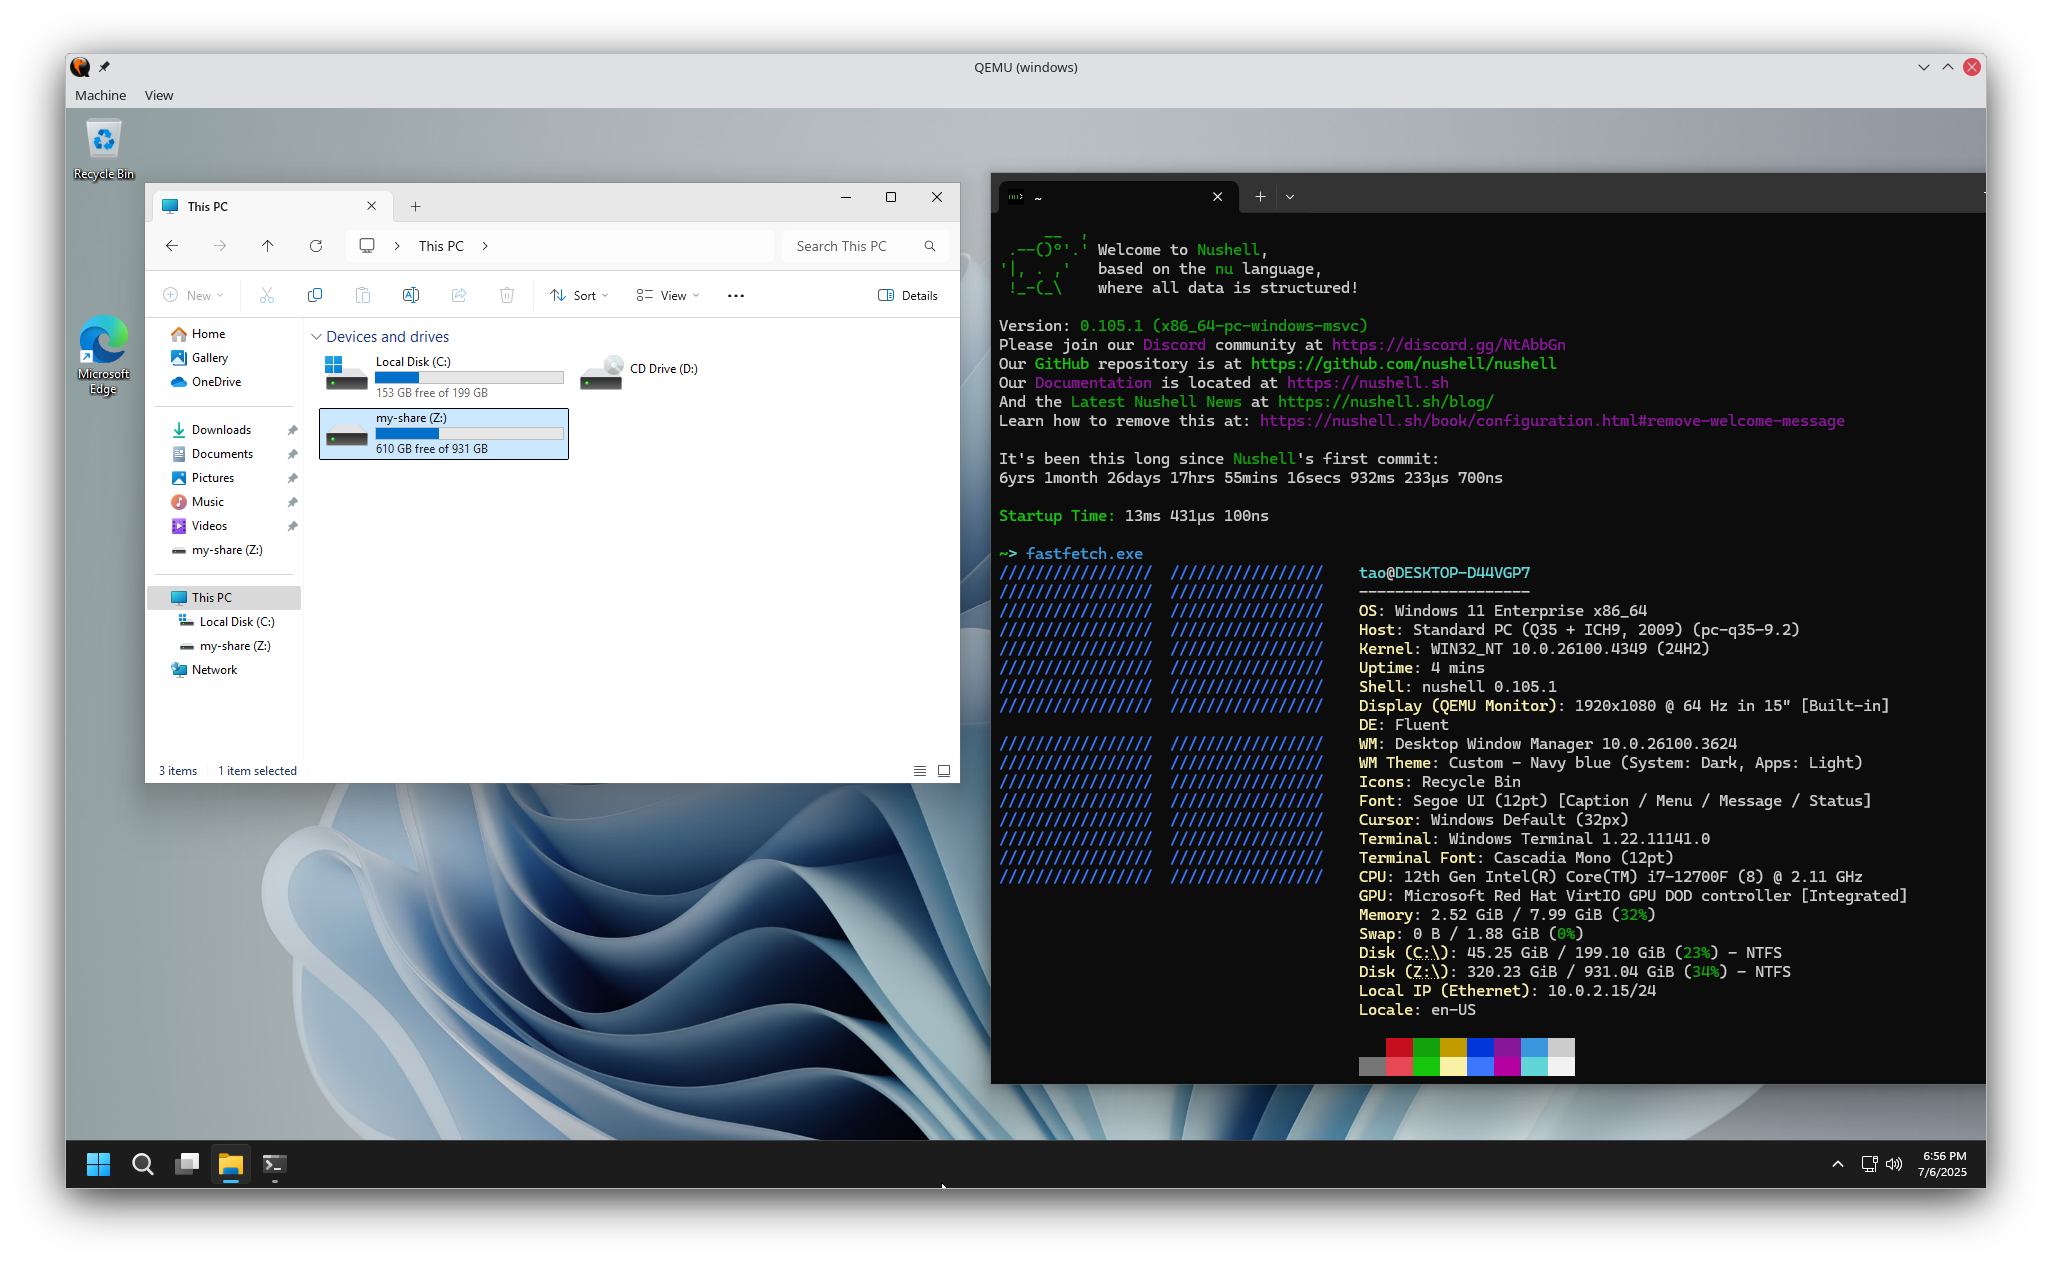This screenshot has width=2052, height=1266.
Task: Click the Paste clipboard icon
Action: [x=363, y=295]
